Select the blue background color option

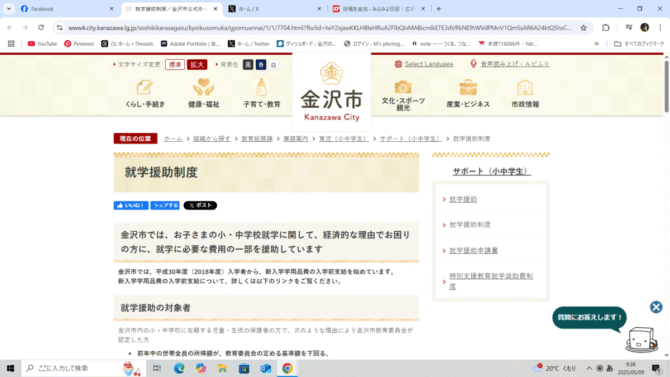coord(261,65)
